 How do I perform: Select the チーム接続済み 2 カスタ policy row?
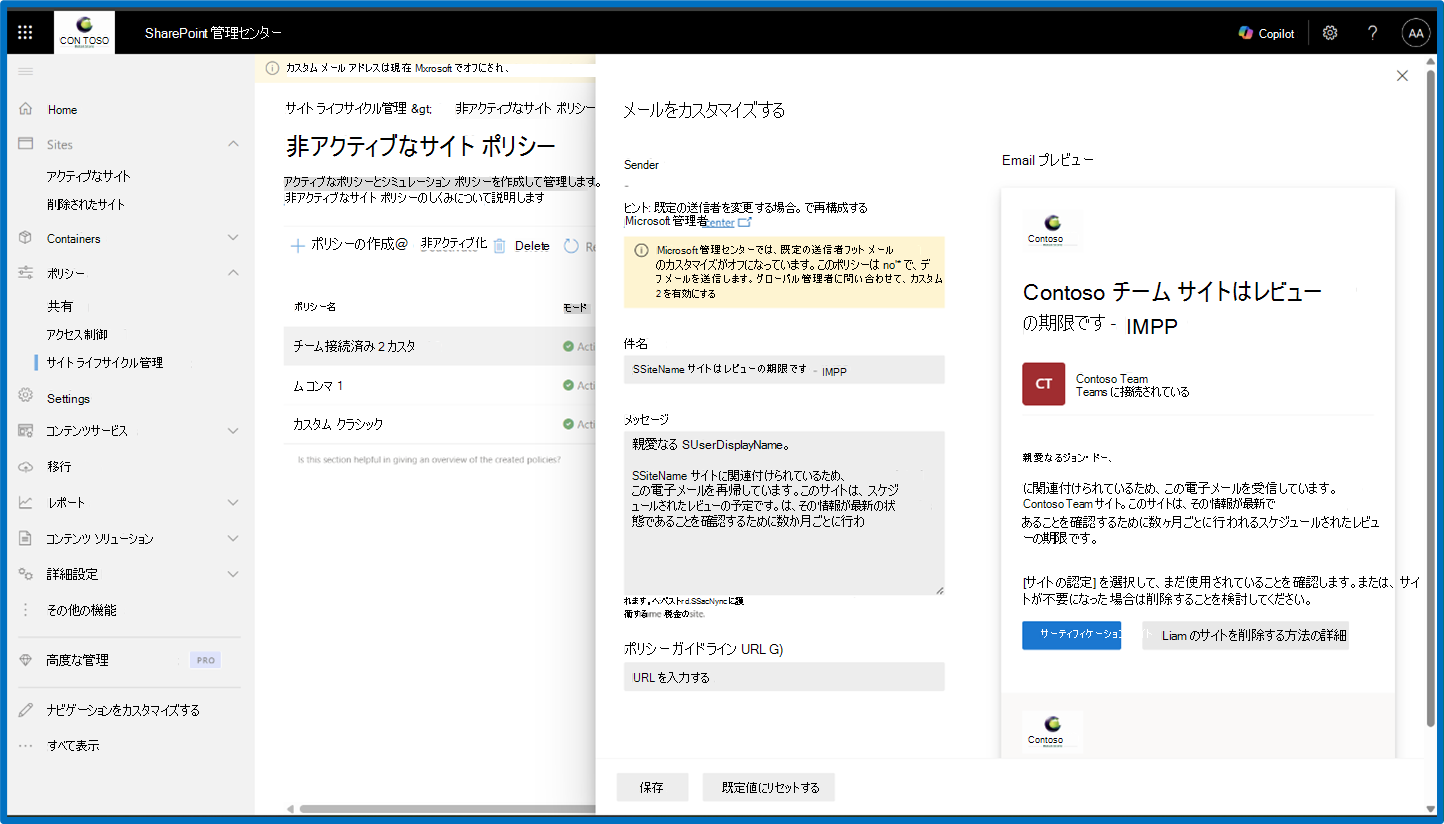pyautogui.click(x=439, y=346)
